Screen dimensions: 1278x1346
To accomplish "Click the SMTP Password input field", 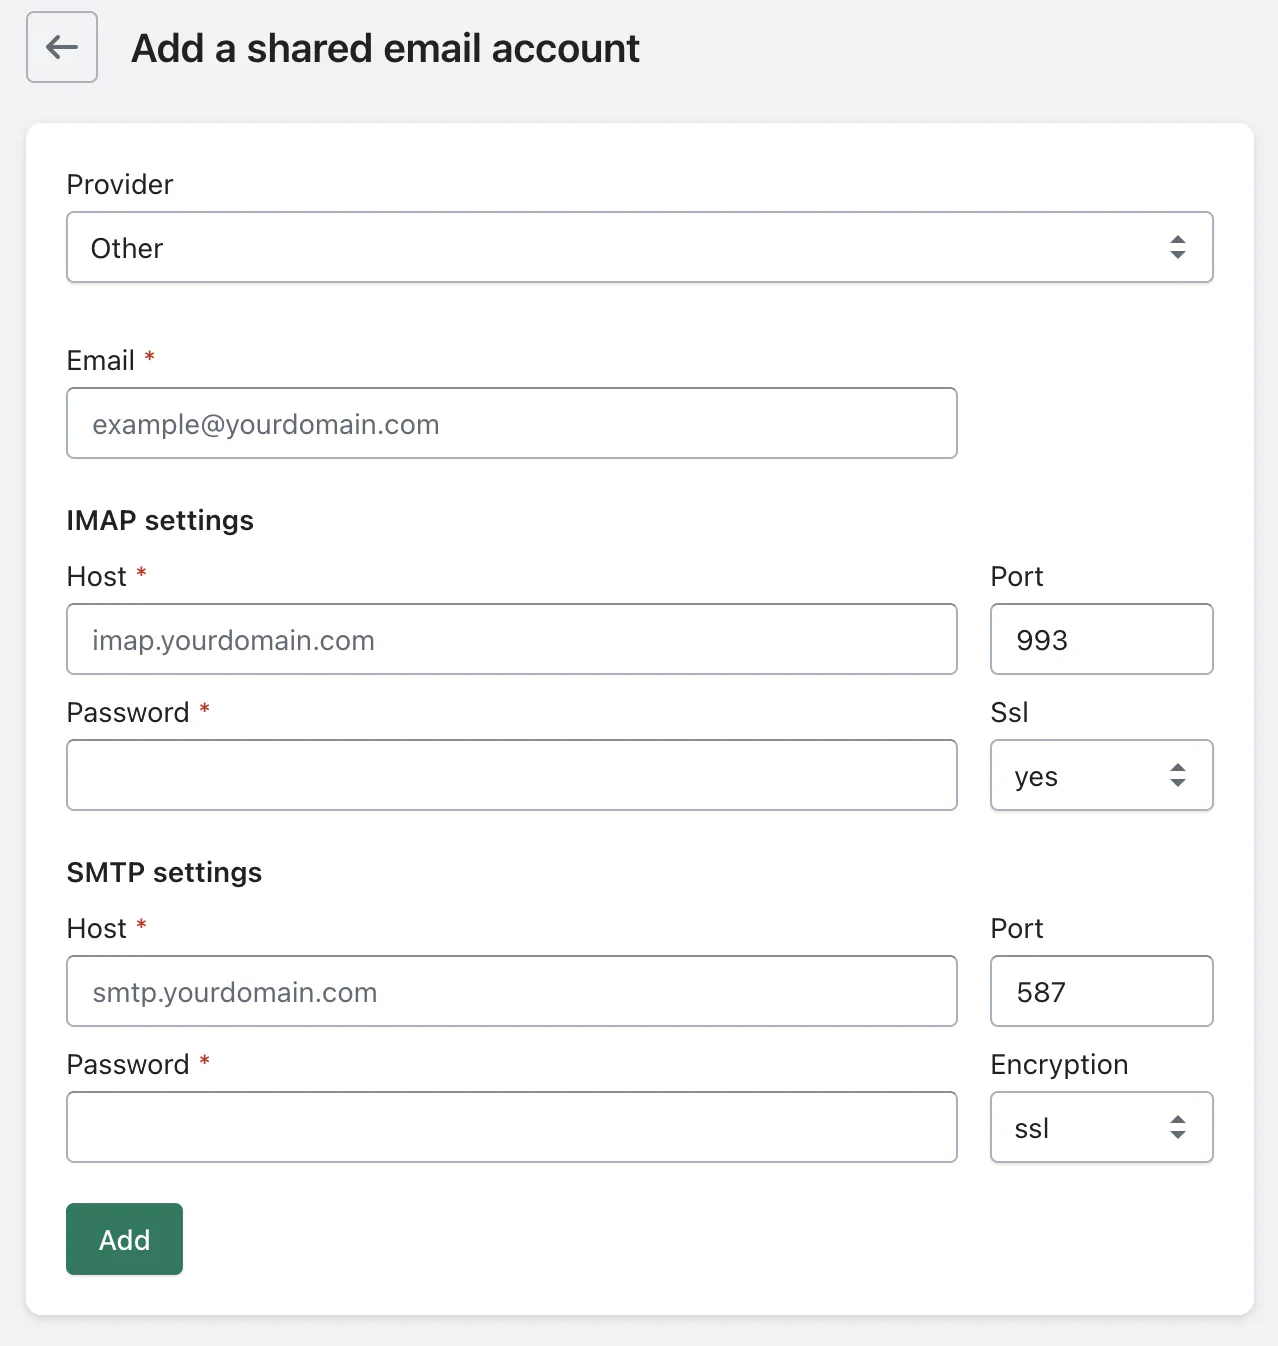I will click(x=512, y=1127).
